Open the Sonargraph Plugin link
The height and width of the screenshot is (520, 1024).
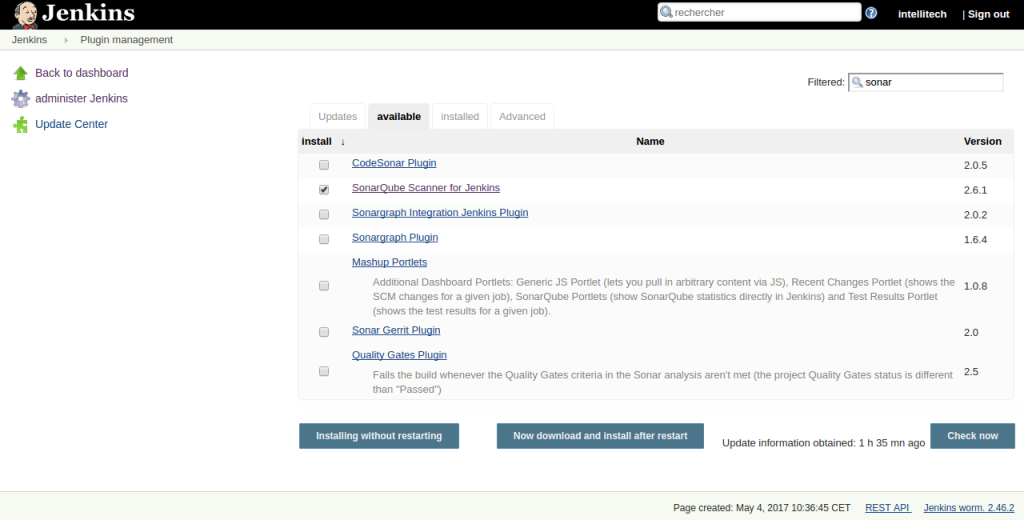395,238
